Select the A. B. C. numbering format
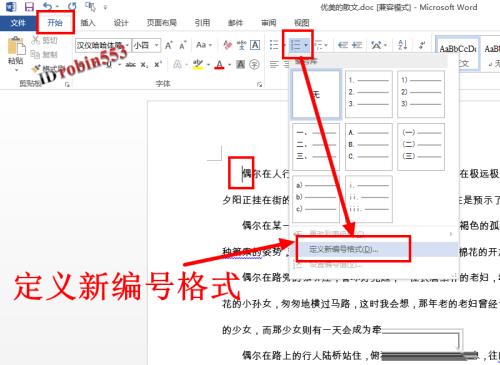Viewport: 500px width, 365px height. point(368,147)
